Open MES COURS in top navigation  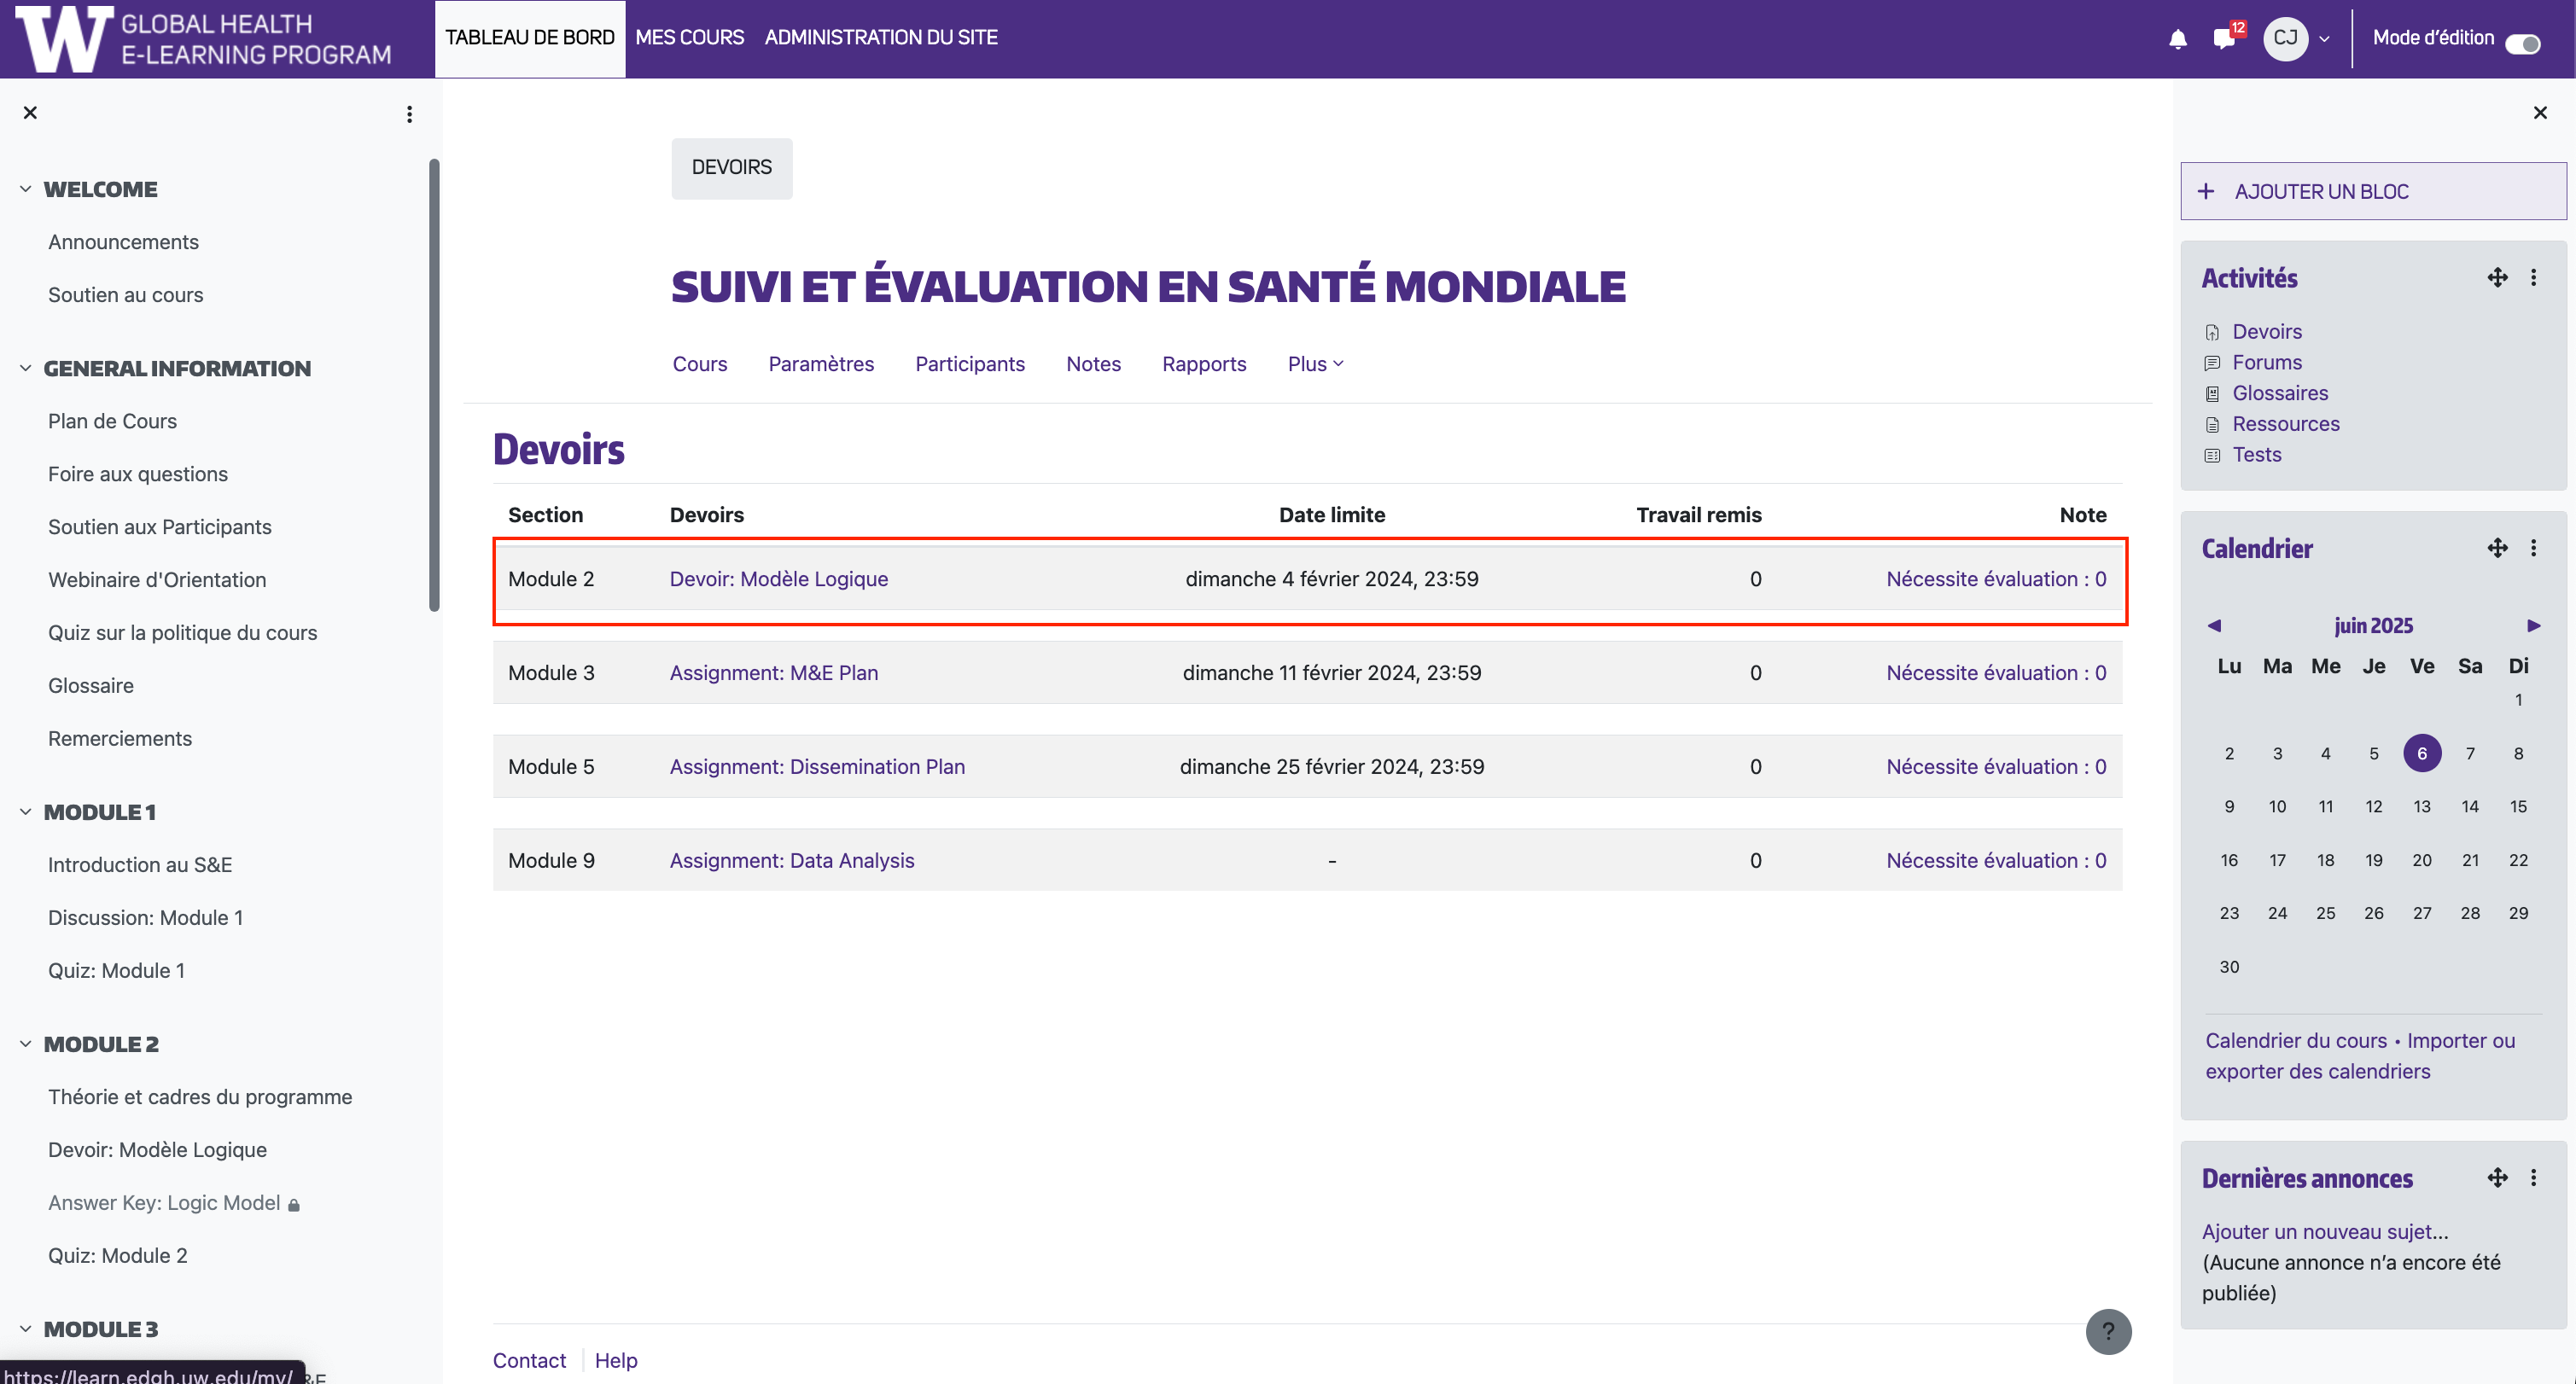coord(689,38)
